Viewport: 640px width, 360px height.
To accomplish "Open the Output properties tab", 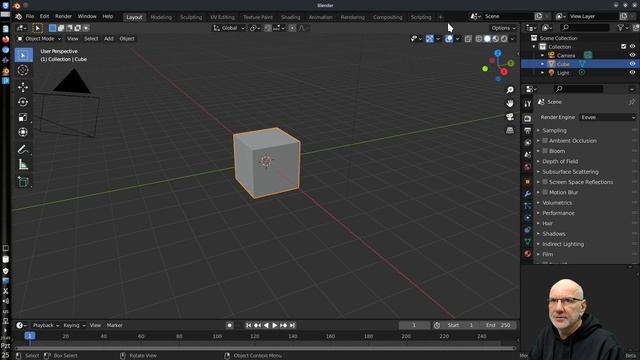I will [x=527, y=131].
